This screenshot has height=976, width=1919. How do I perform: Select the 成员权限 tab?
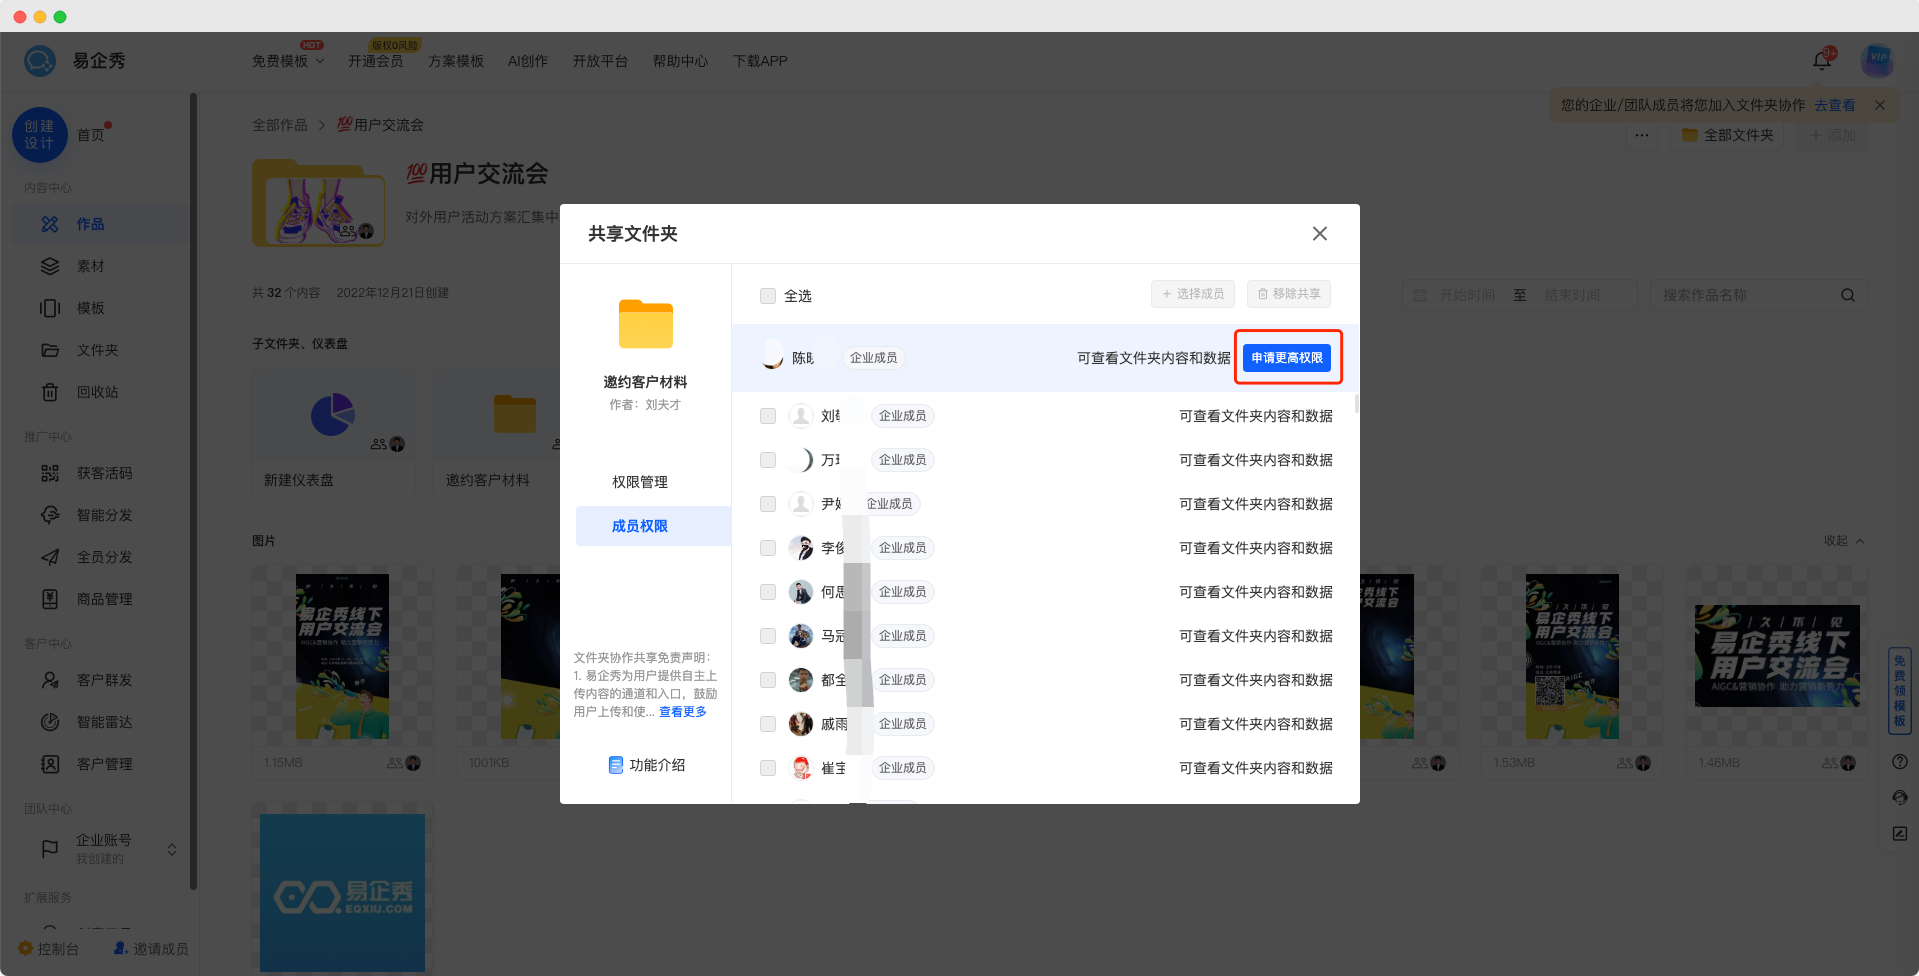(x=640, y=526)
